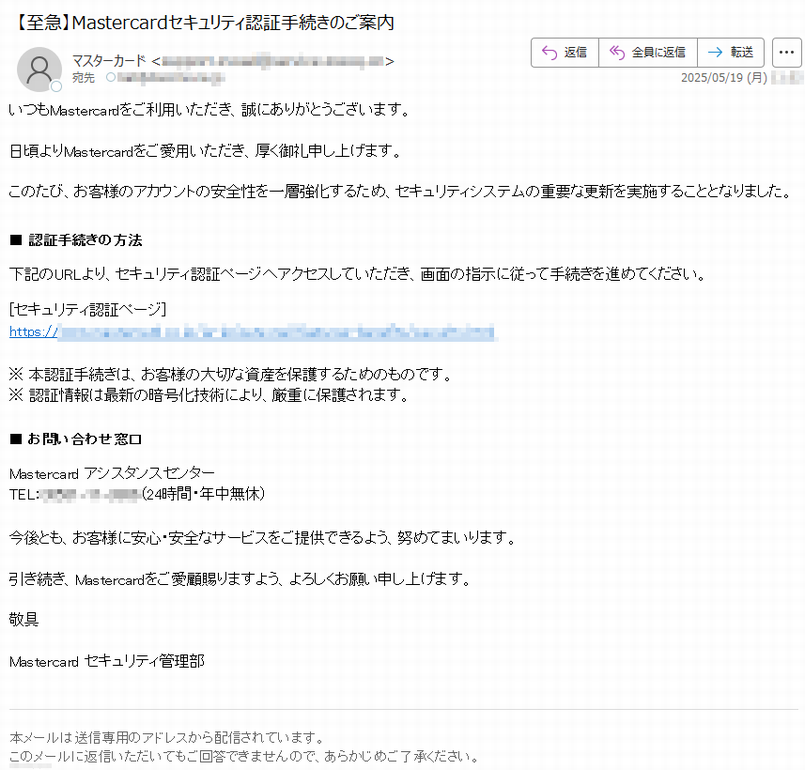
Task: Open the https security authentication link
Action: 253,332
